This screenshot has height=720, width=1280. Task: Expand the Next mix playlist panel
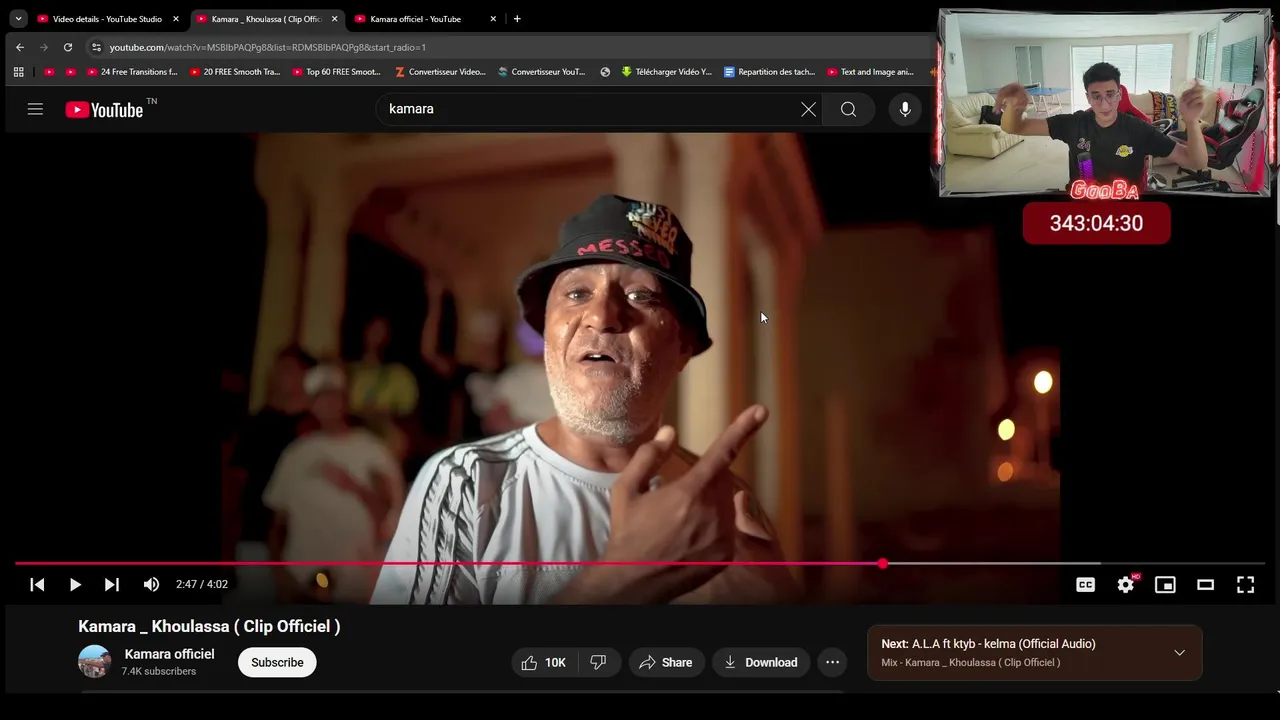[1180, 653]
